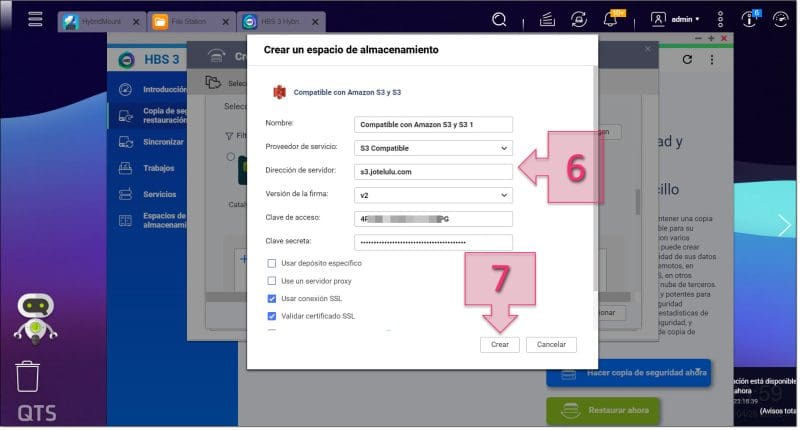
Task: Uncheck Usar conexión SSL
Action: tap(271, 298)
